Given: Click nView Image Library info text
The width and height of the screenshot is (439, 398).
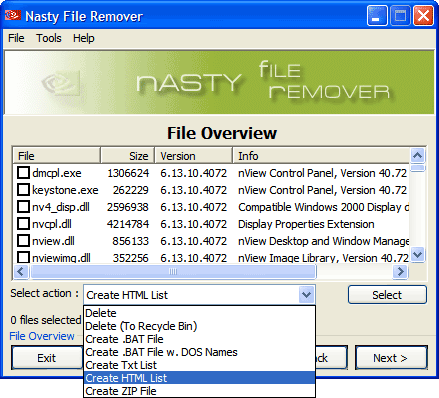Looking at the screenshot, I should click(x=323, y=258).
